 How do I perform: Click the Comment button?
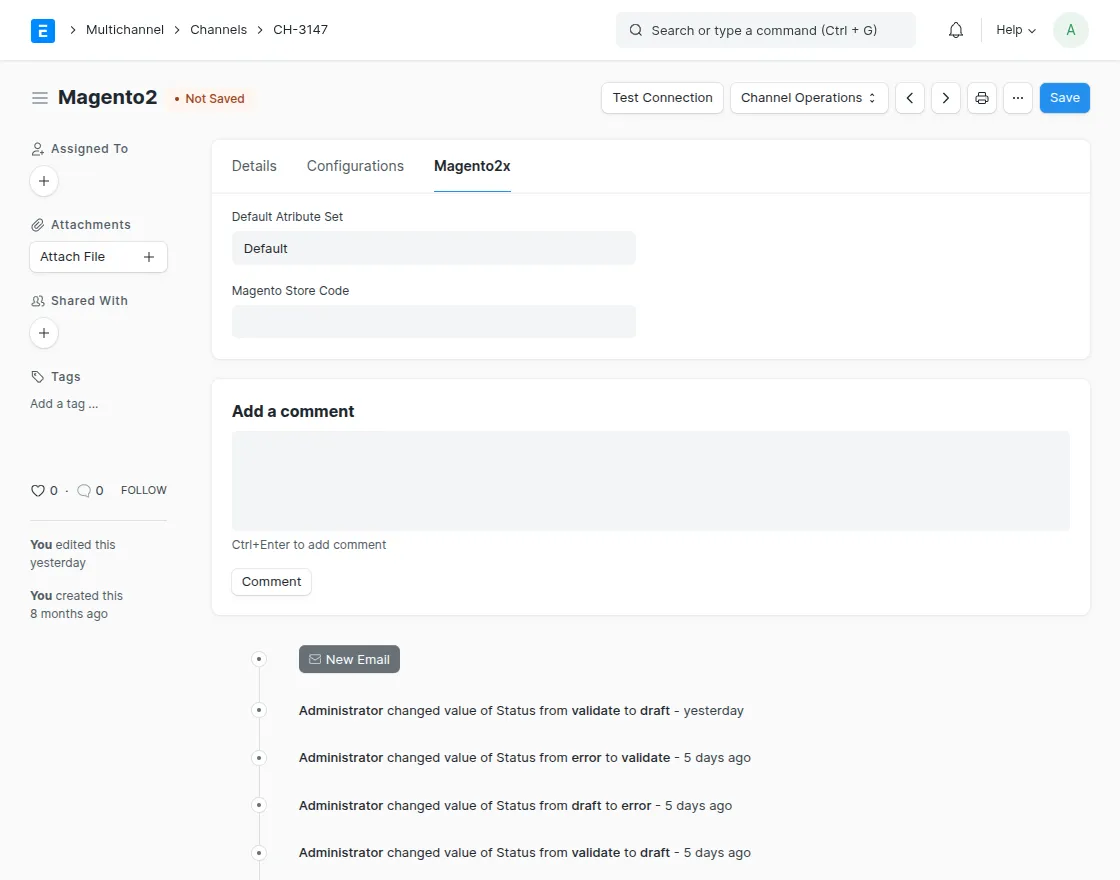click(x=271, y=581)
